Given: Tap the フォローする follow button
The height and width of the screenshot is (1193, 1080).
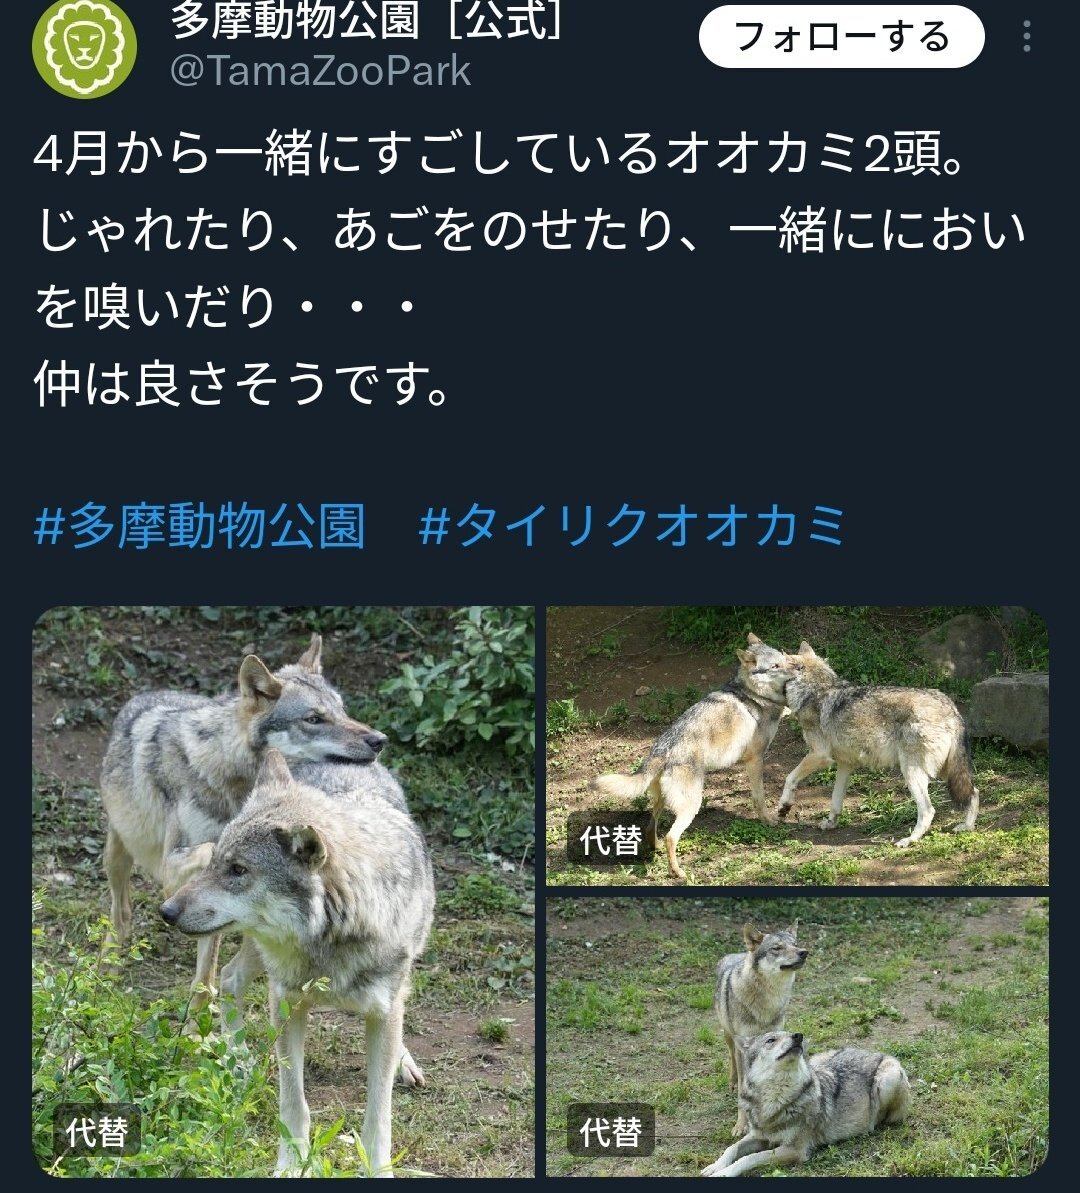Looking at the screenshot, I should coord(841,37).
